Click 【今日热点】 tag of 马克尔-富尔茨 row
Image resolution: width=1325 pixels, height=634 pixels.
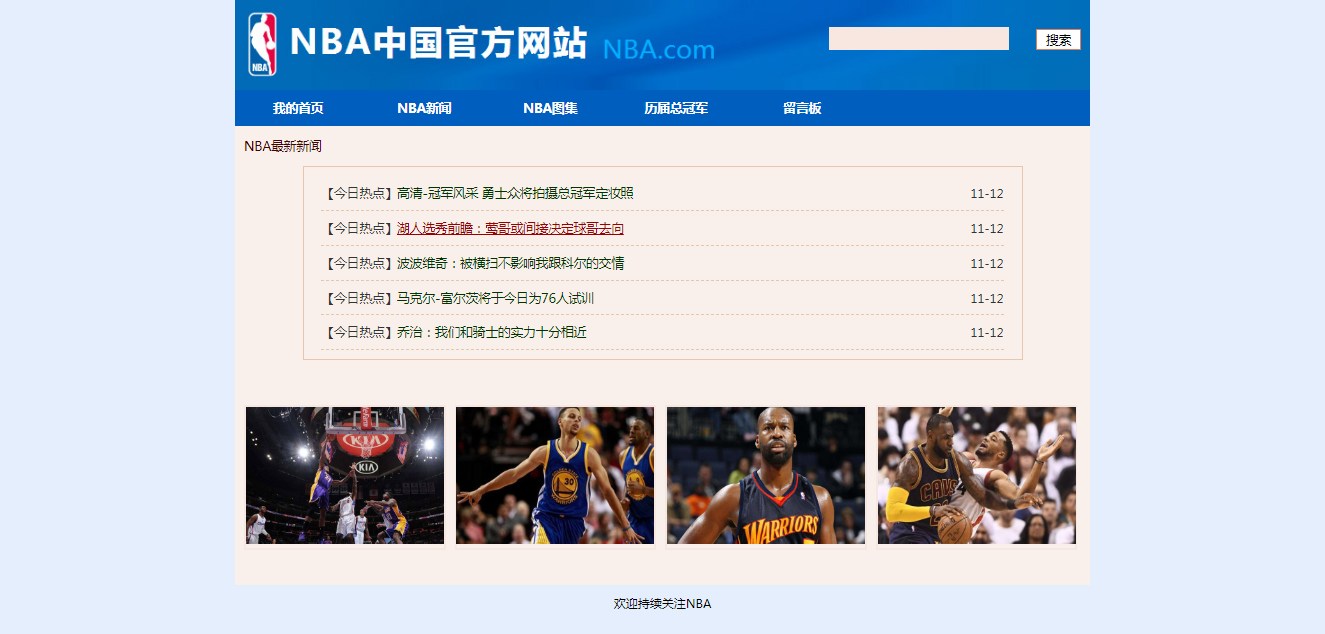359,299
